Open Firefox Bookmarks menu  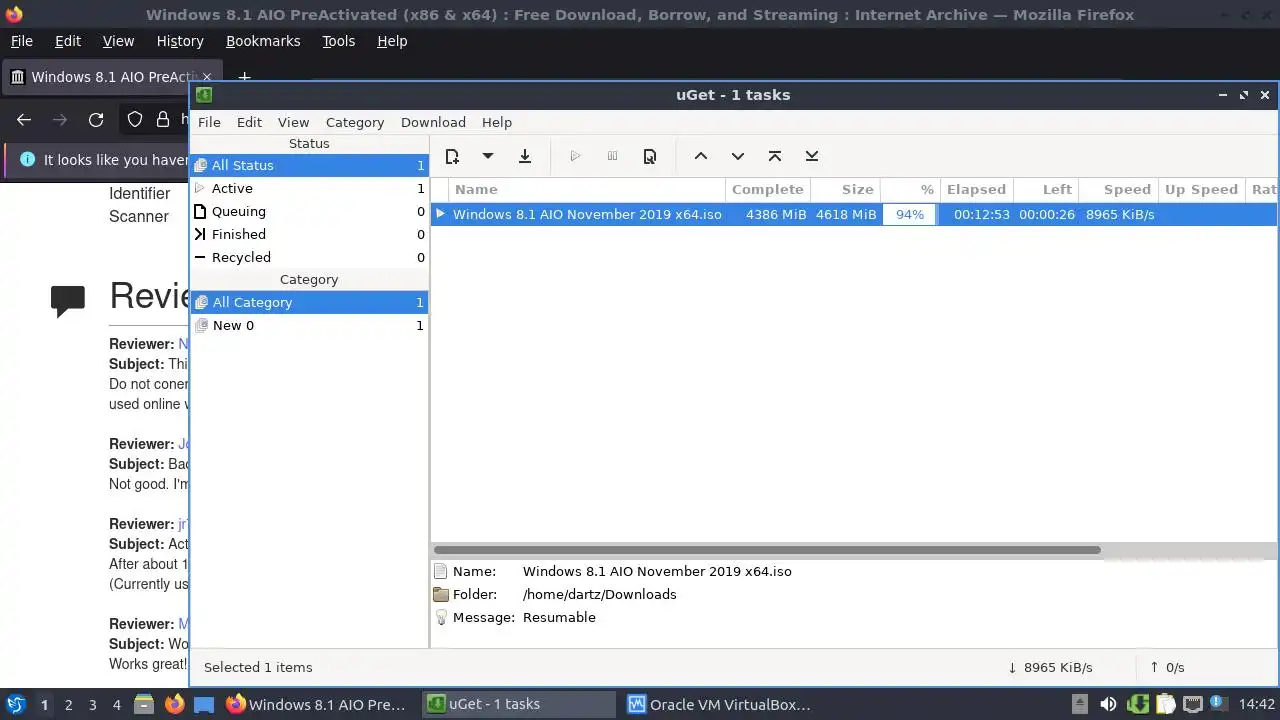(262, 41)
